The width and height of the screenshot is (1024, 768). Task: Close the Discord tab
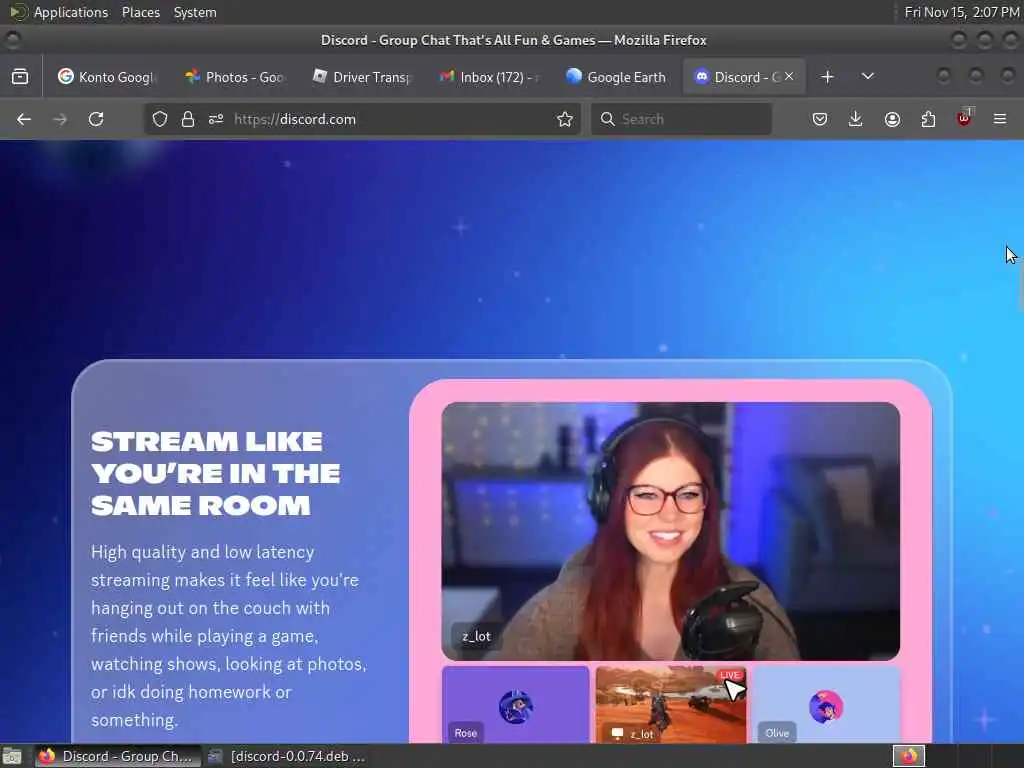[x=789, y=76]
